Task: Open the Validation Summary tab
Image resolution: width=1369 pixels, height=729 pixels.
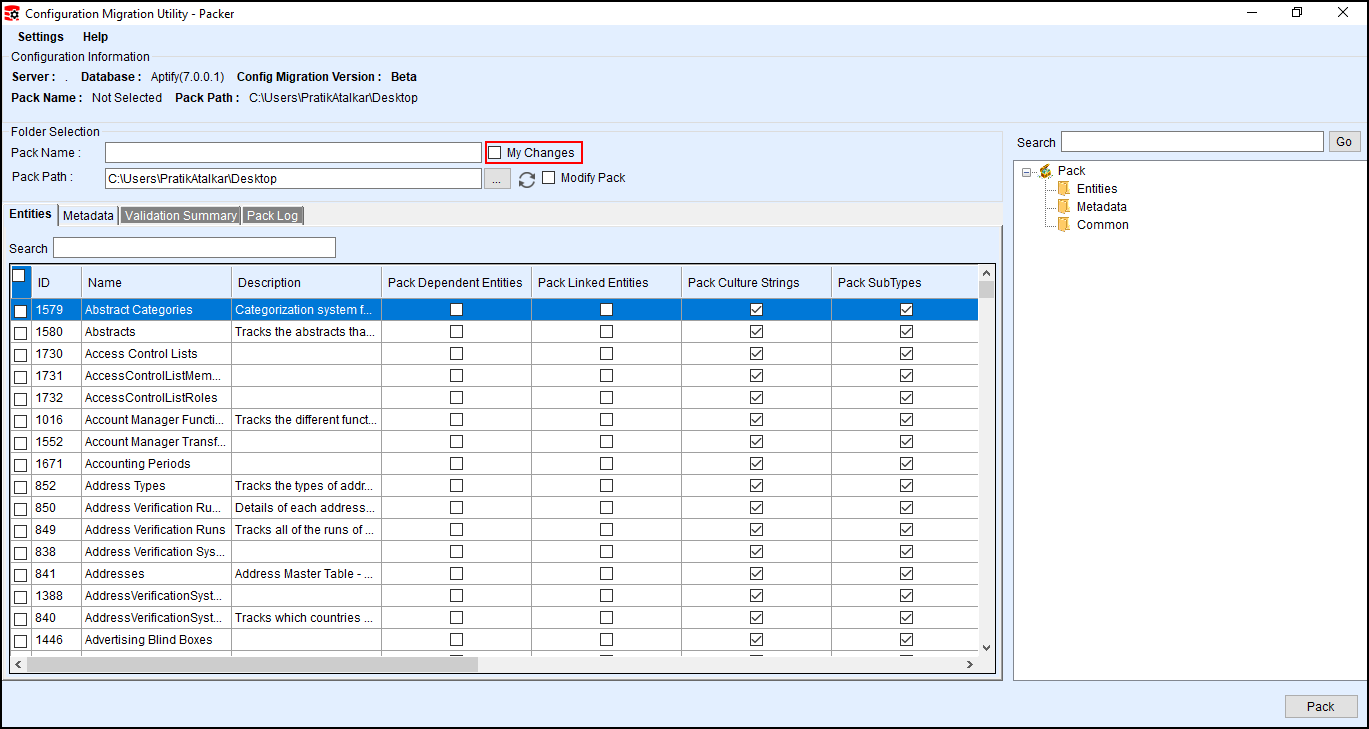Action: click(181, 216)
